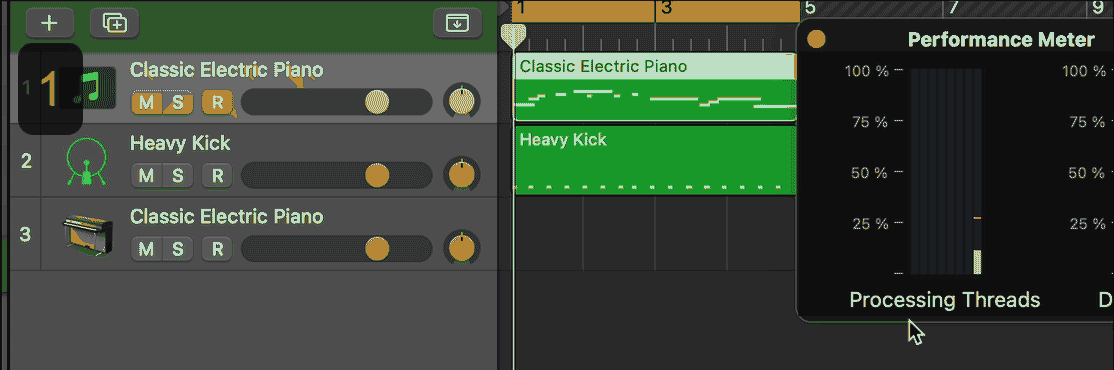Select track 3 name Classic Electric Piano
This screenshot has height=370, width=1114.
pyautogui.click(x=227, y=216)
